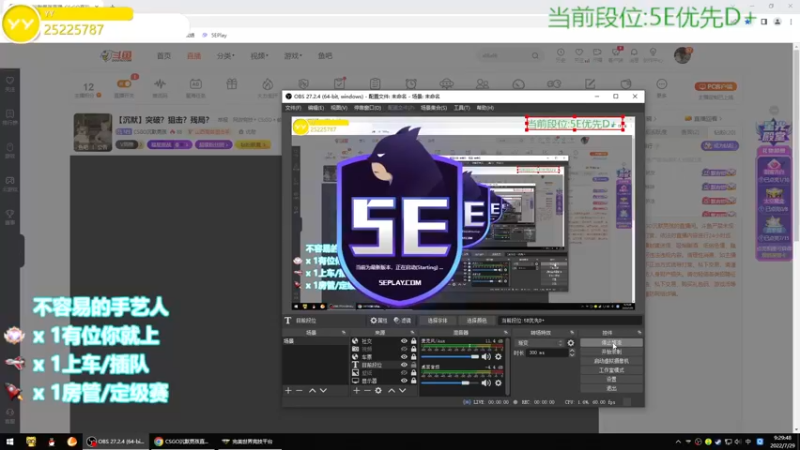Adjust the 桌面音频 volume slider
Screen dimensions: 800x450
[x=450, y=383]
